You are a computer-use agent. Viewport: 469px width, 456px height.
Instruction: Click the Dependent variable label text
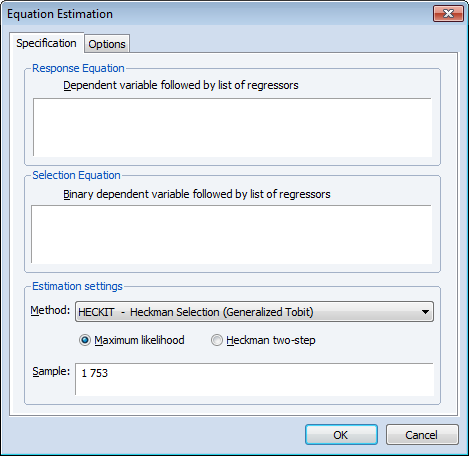(x=181, y=85)
